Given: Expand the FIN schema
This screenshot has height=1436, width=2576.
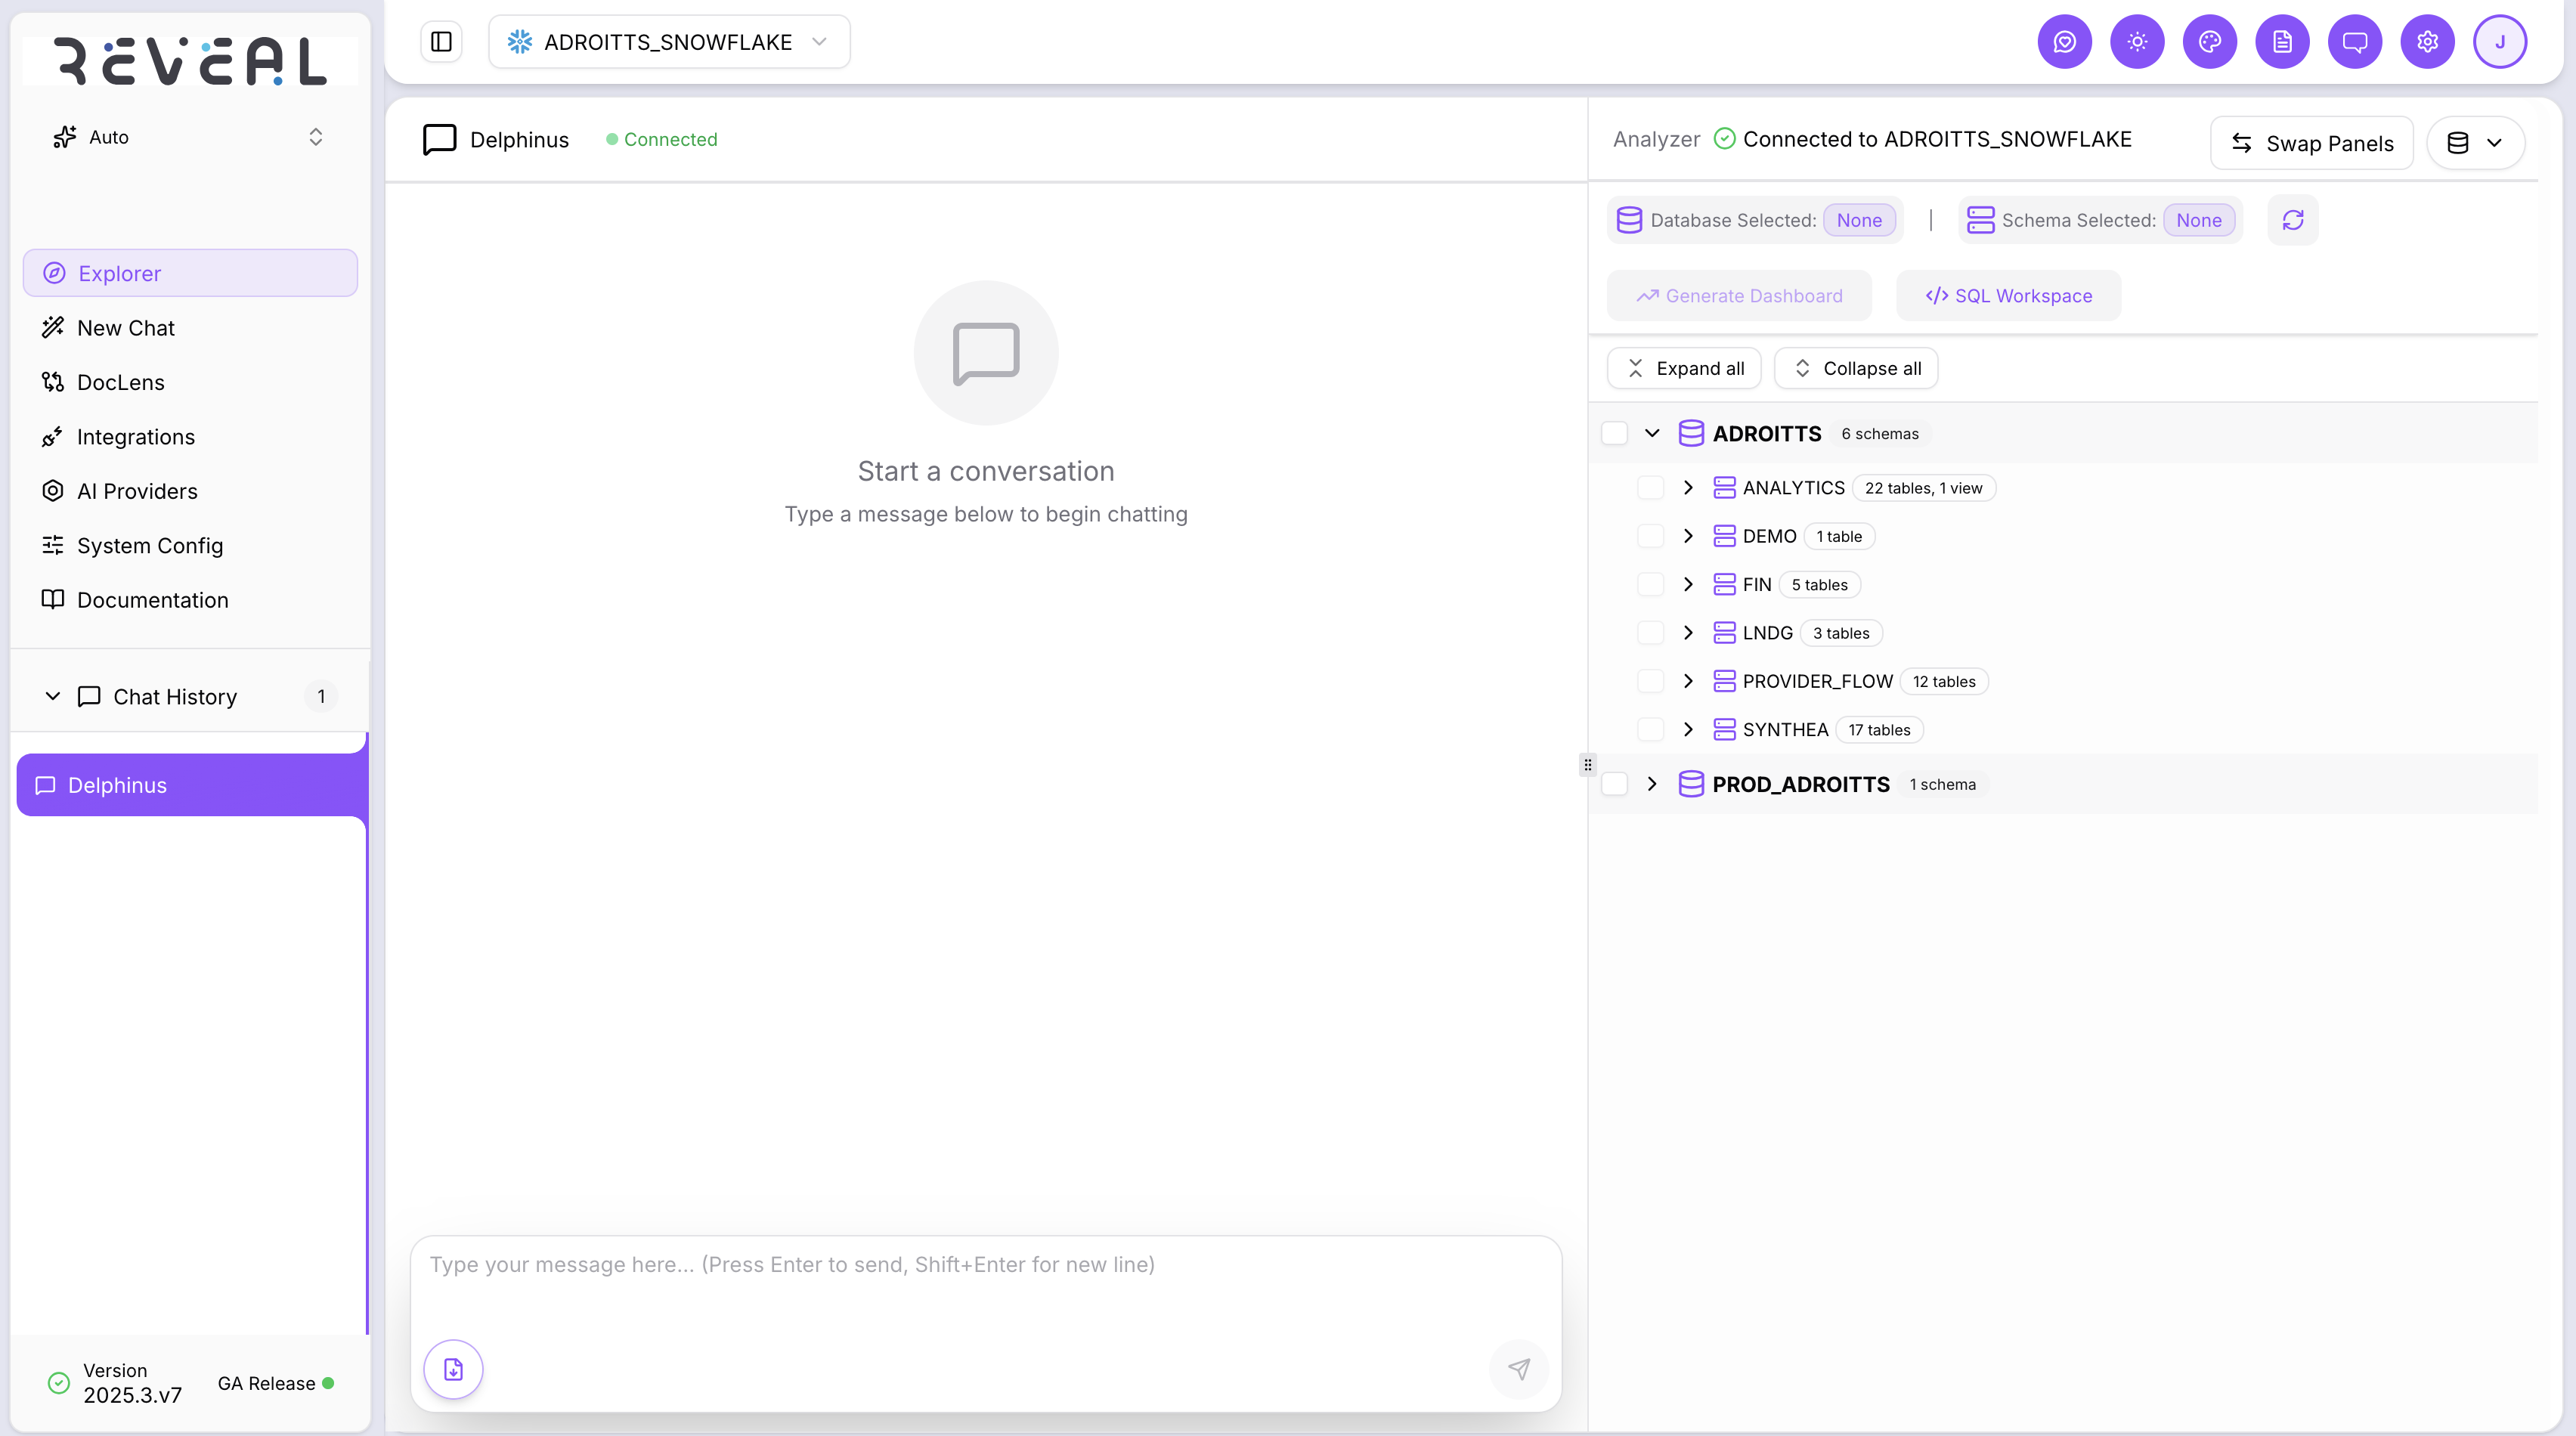Looking at the screenshot, I should 1688,584.
